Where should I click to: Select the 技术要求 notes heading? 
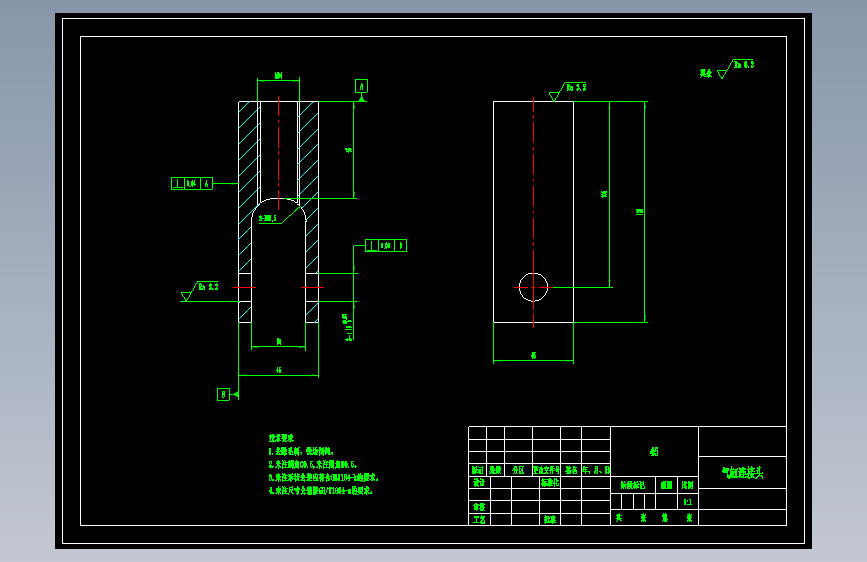[x=281, y=438]
